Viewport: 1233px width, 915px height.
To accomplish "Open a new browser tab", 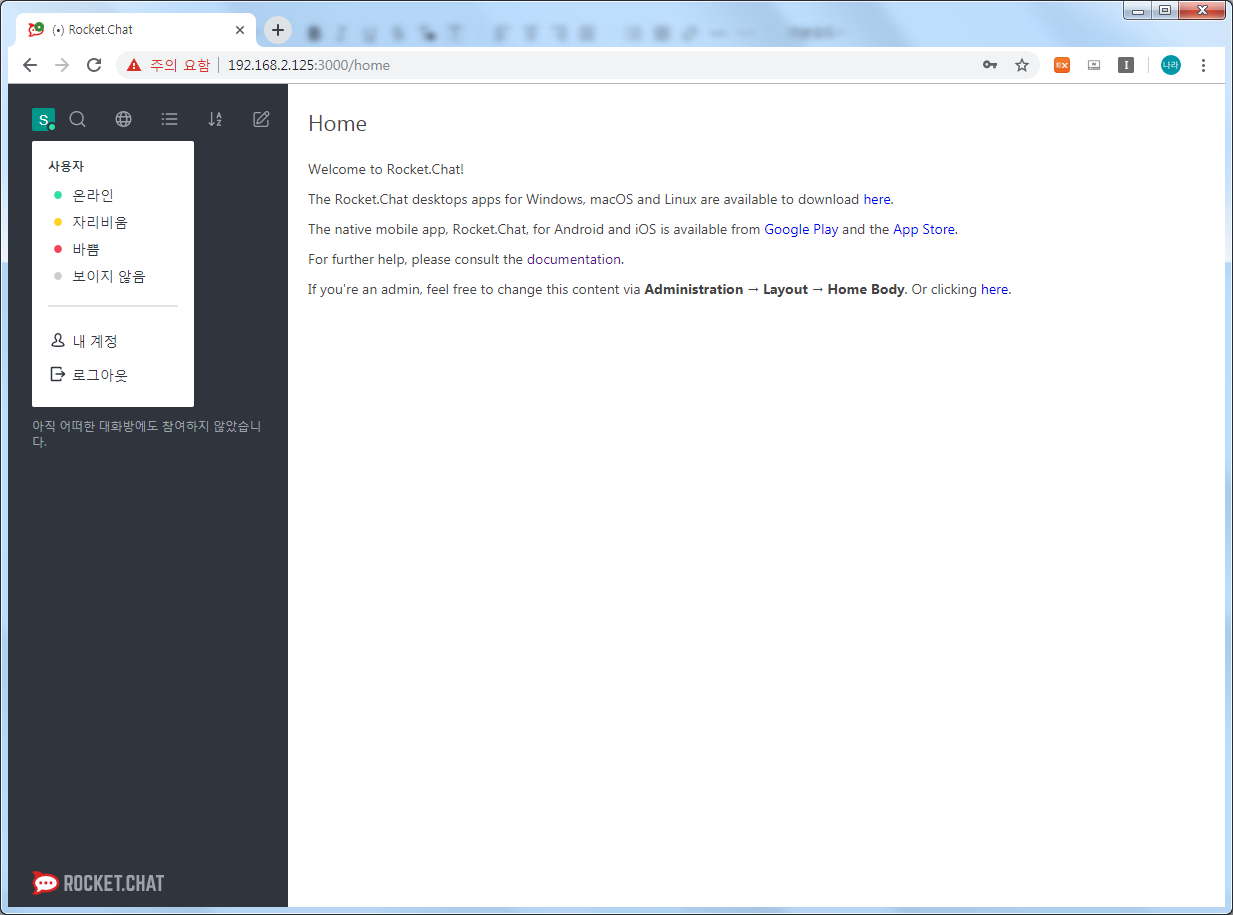I will coord(278,30).
